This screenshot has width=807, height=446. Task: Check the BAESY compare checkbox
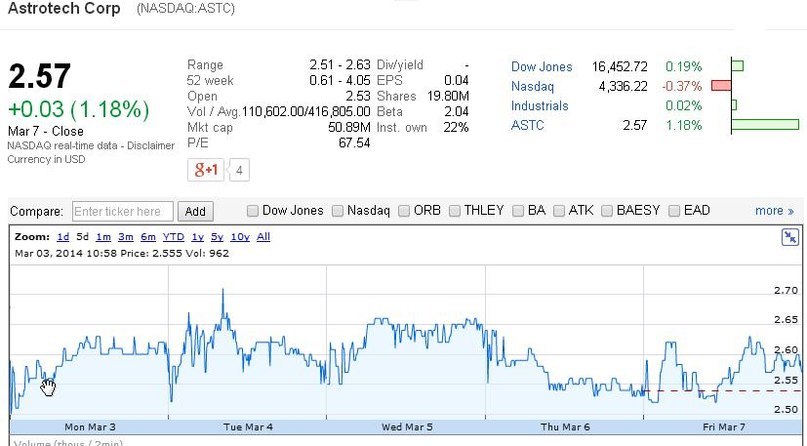click(x=607, y=211)
